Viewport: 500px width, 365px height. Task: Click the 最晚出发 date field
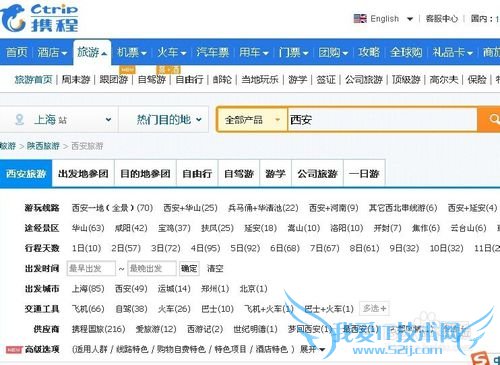152,268
